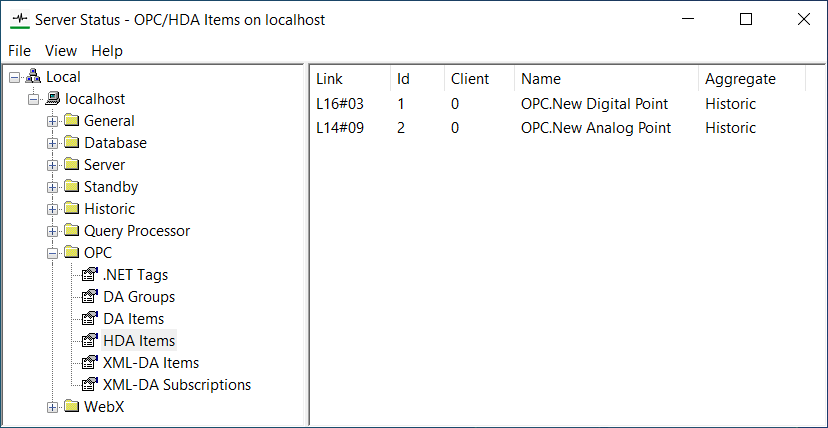
Task: Select the Query Processor tree item
Action: pyautogui.click(x=137, y=231)
